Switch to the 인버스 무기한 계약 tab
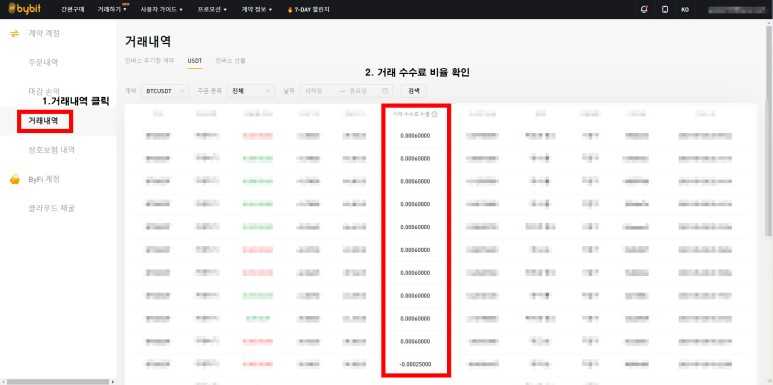 tap(149, 61)
